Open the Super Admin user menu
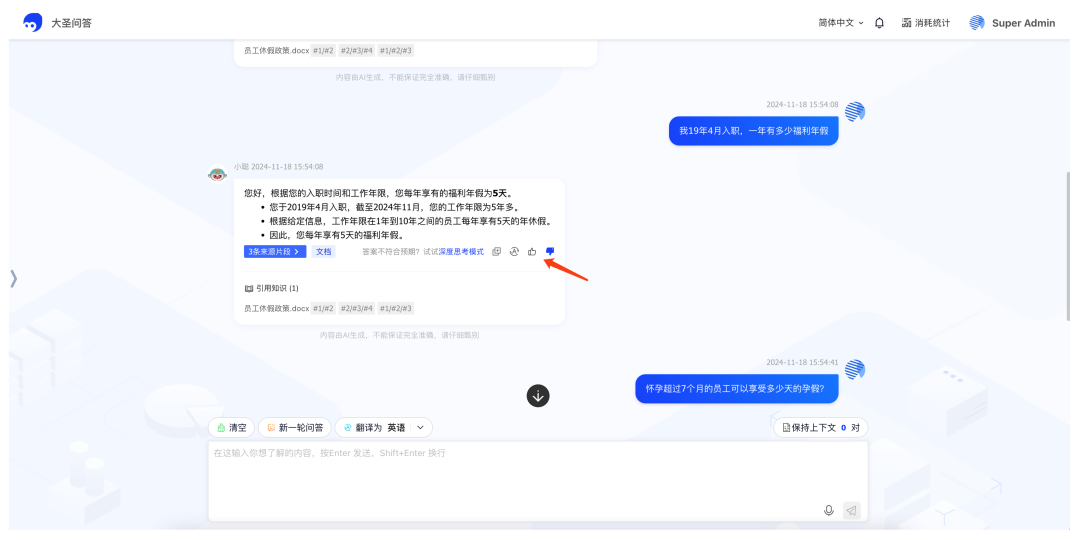The width and height of the screenshot is (1080, 540). 1012,23
